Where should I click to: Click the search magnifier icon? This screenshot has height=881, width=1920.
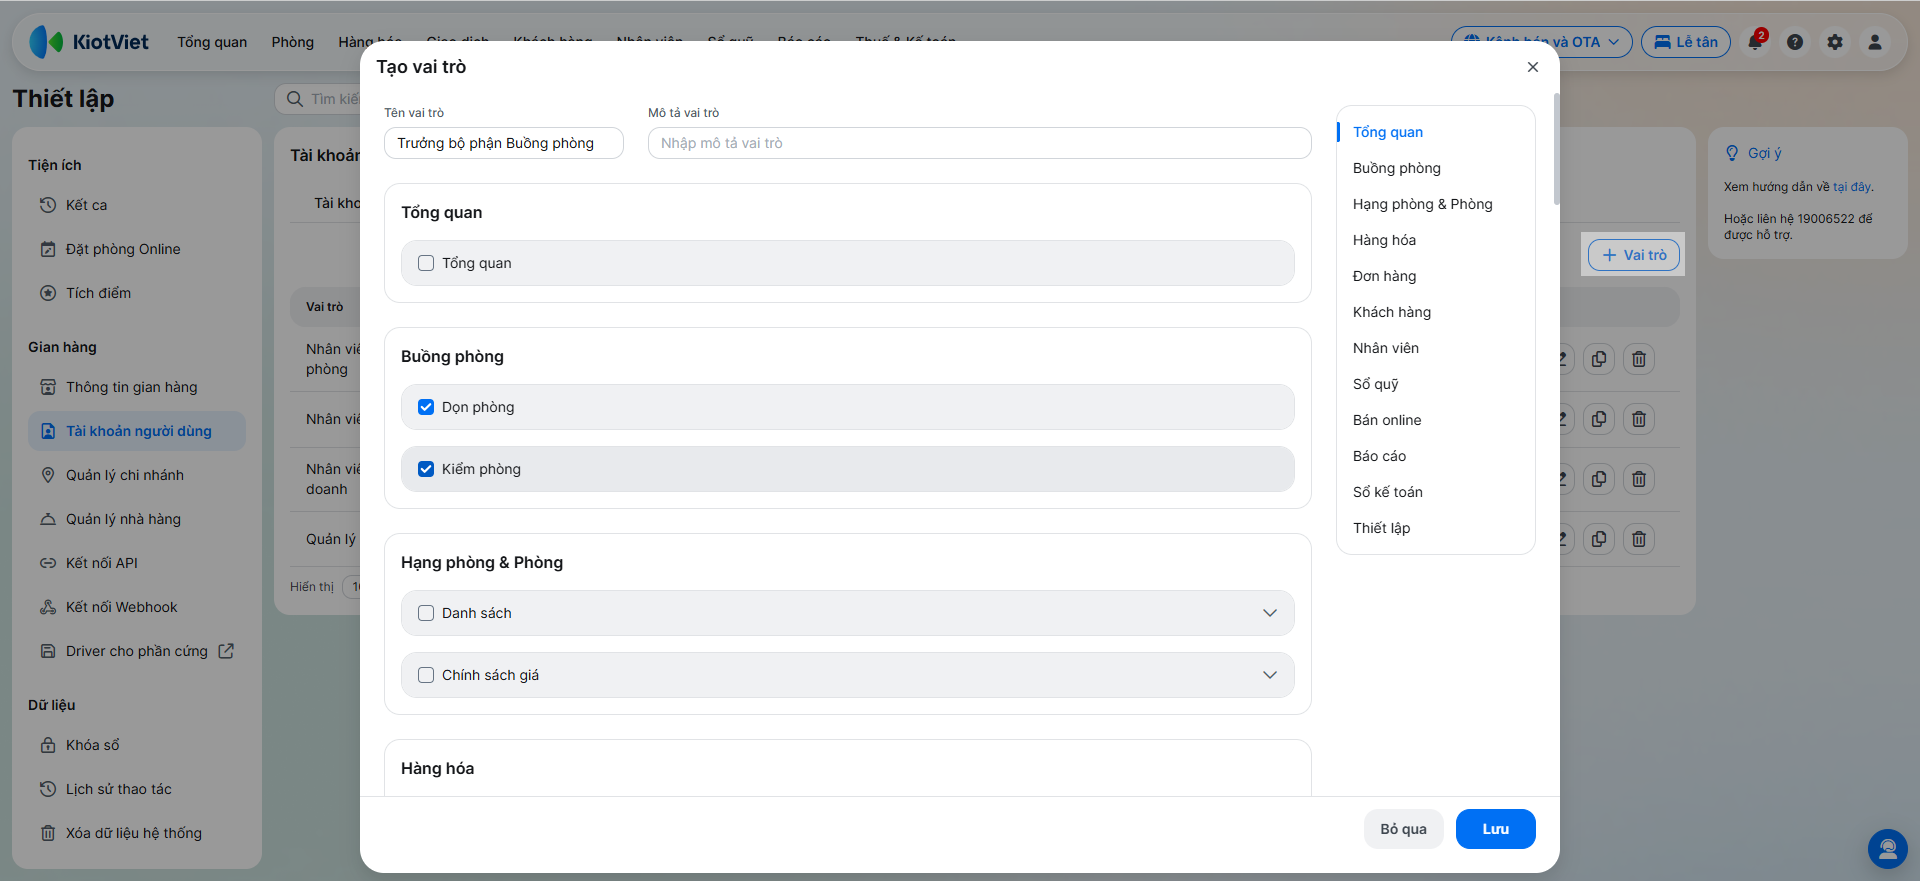click(x=295, y=99)
